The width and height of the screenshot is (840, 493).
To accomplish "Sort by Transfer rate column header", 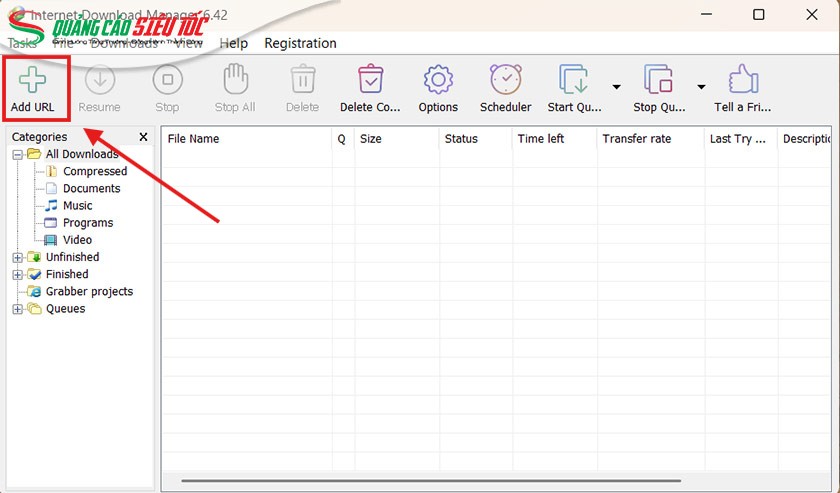I will (x=651, y=139).
